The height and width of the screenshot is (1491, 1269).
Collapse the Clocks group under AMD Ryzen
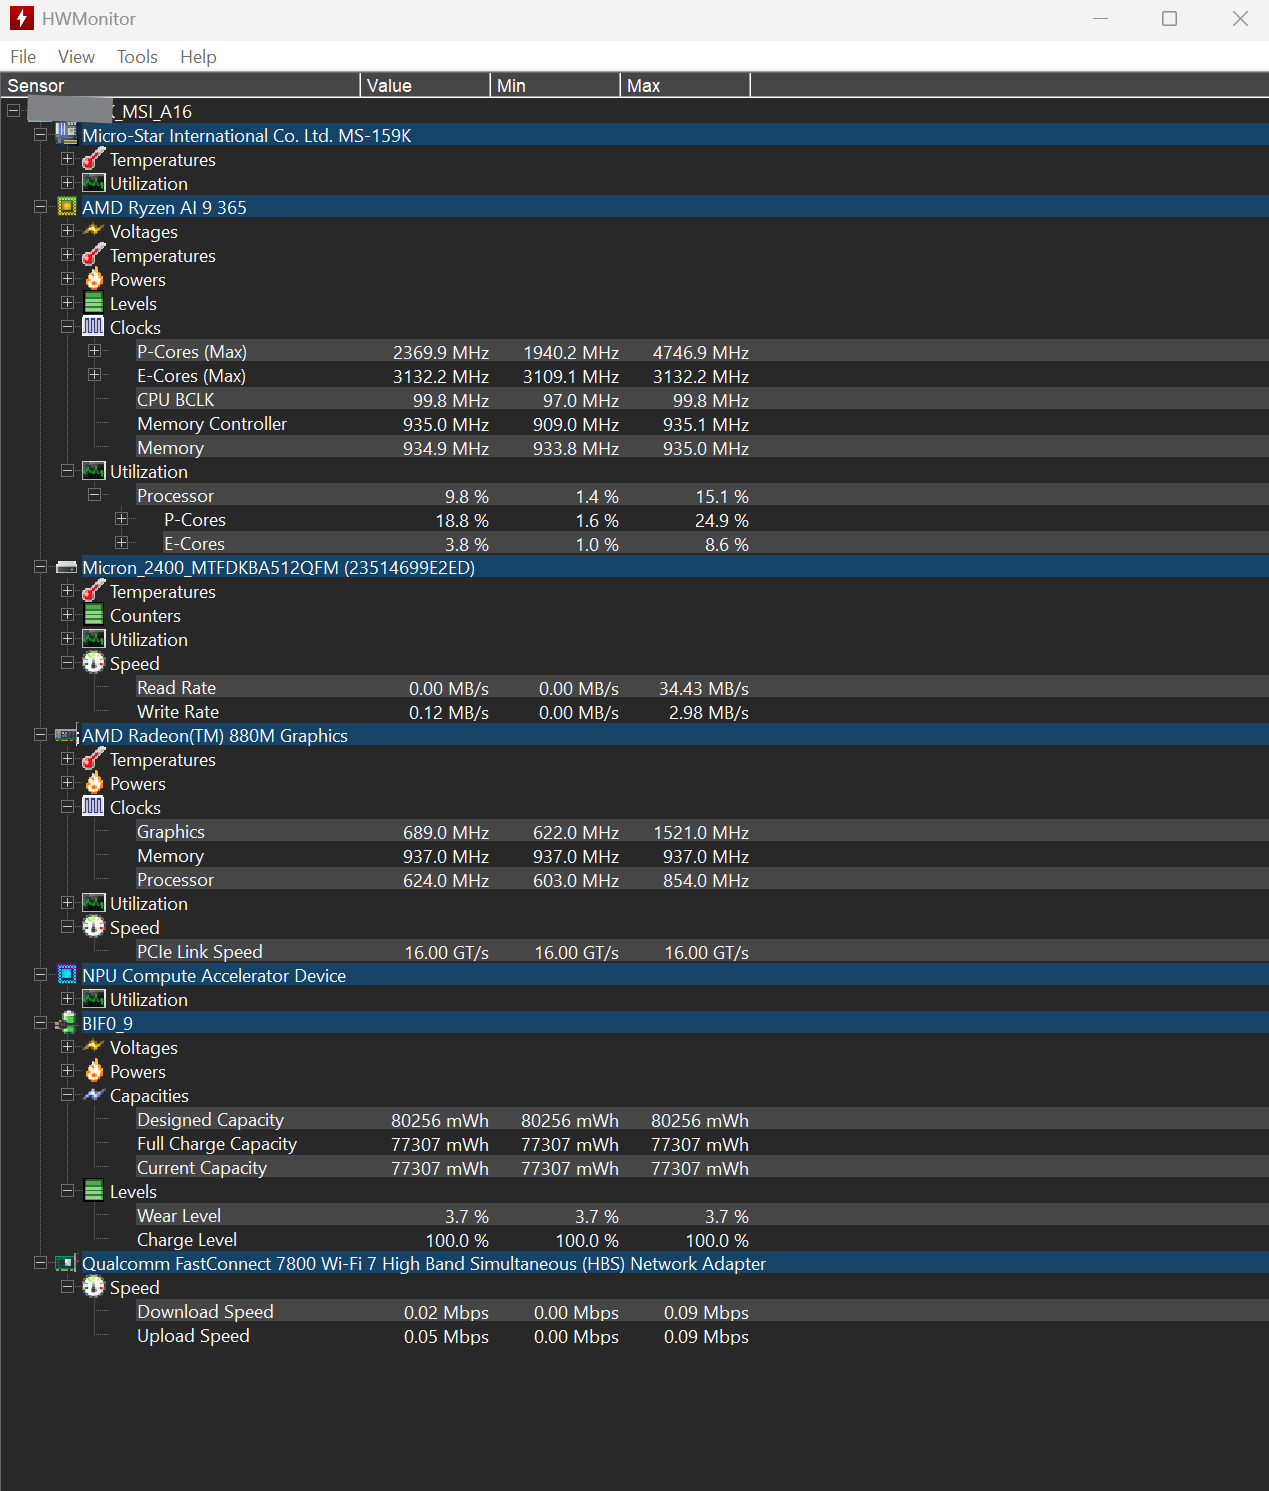67,327
